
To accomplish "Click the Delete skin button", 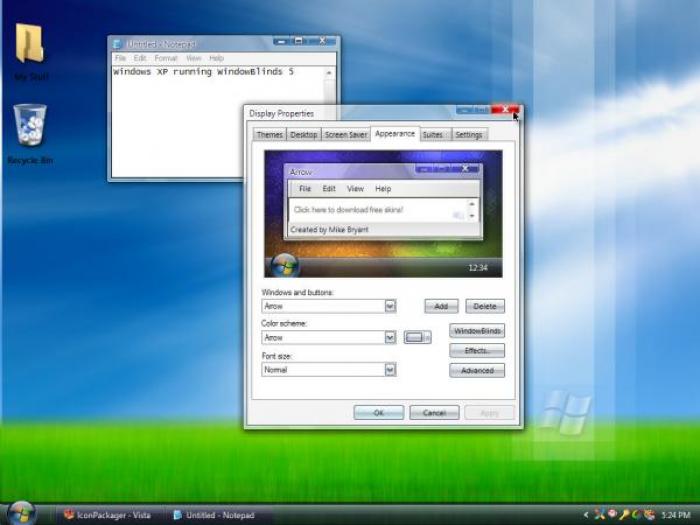I will [x=484, y=306].
